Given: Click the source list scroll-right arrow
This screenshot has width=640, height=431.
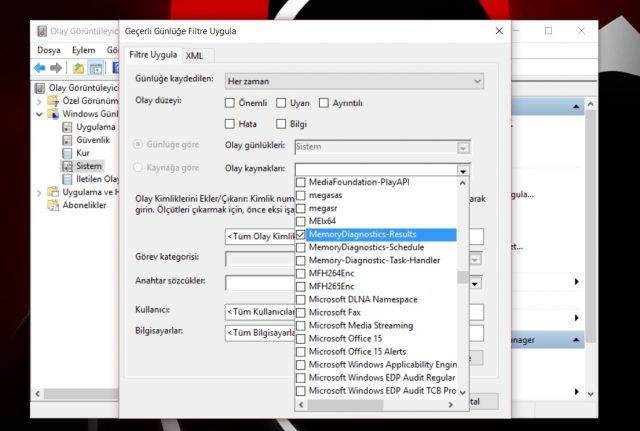Looking at the screenshot, I should 451,404.
